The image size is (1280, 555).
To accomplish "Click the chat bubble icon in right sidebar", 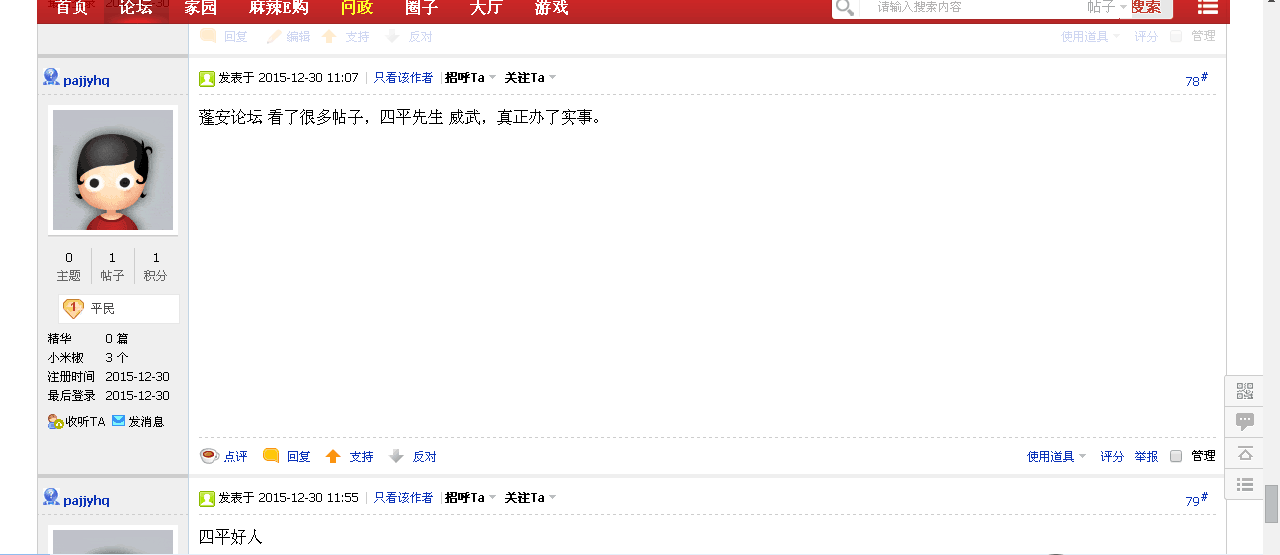I will pyautogui.click(x=1245, y=422).
